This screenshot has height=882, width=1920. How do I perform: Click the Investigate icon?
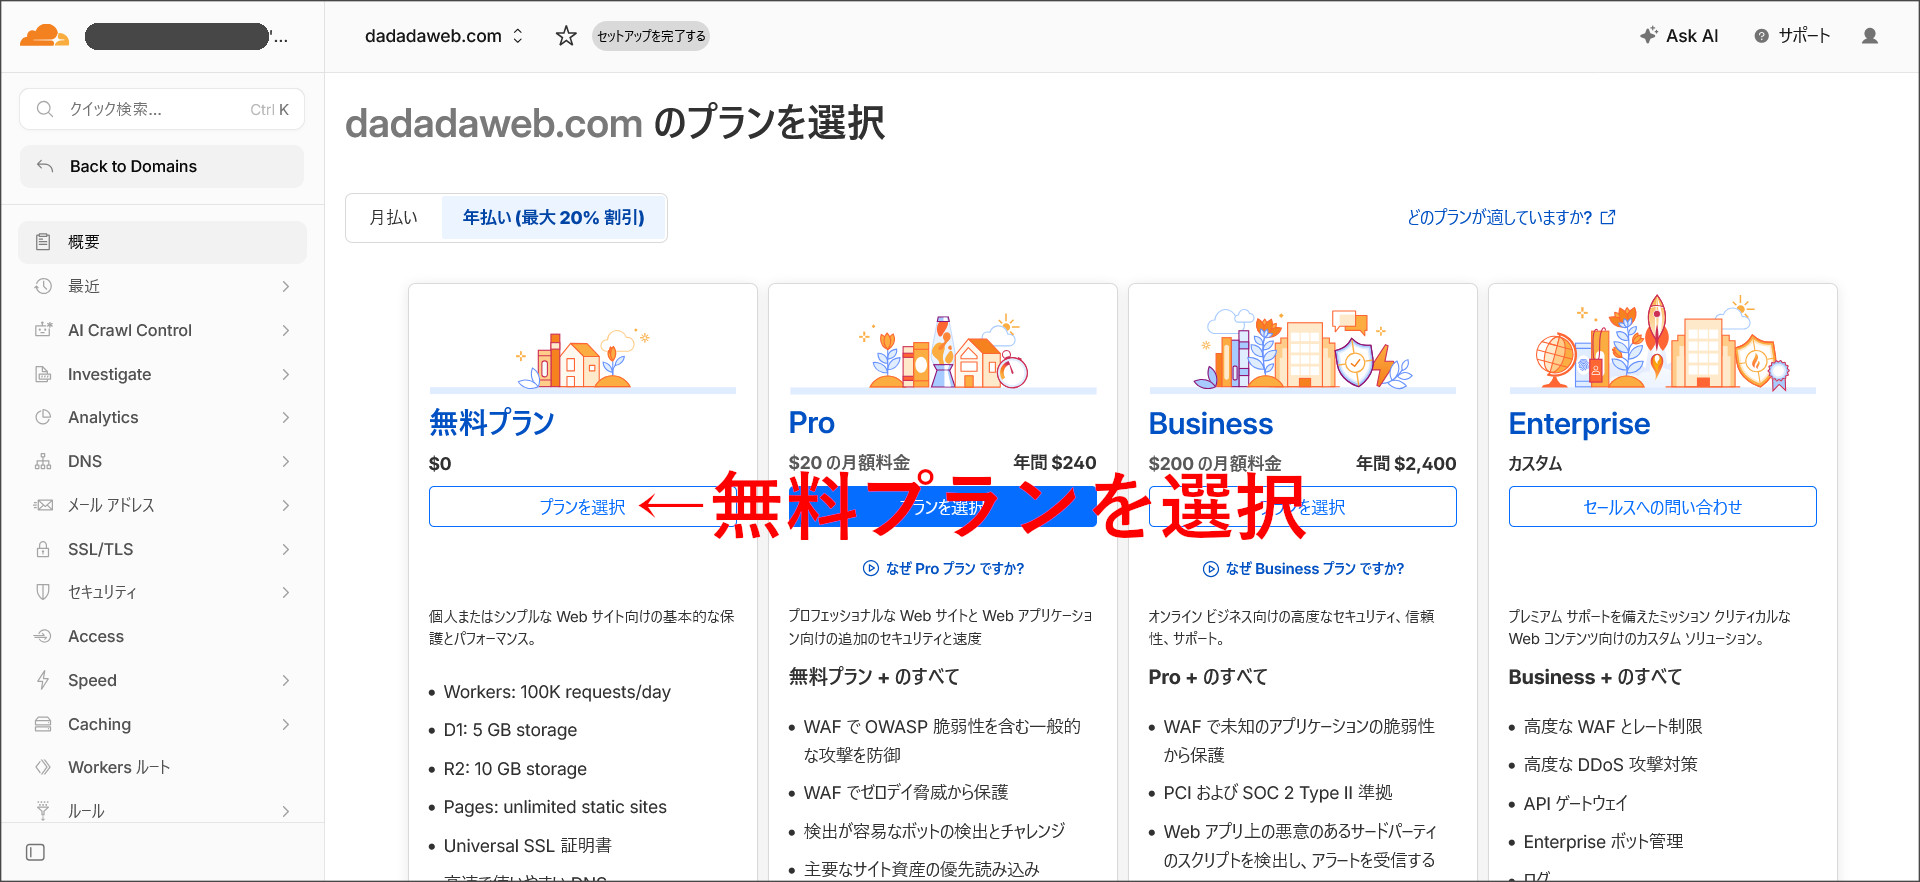43,374
